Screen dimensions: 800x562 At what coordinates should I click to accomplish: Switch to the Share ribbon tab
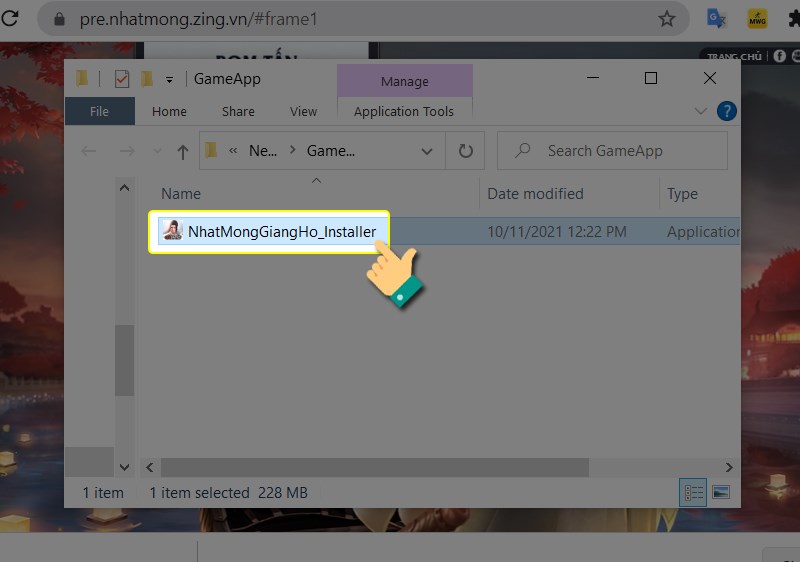238,111
